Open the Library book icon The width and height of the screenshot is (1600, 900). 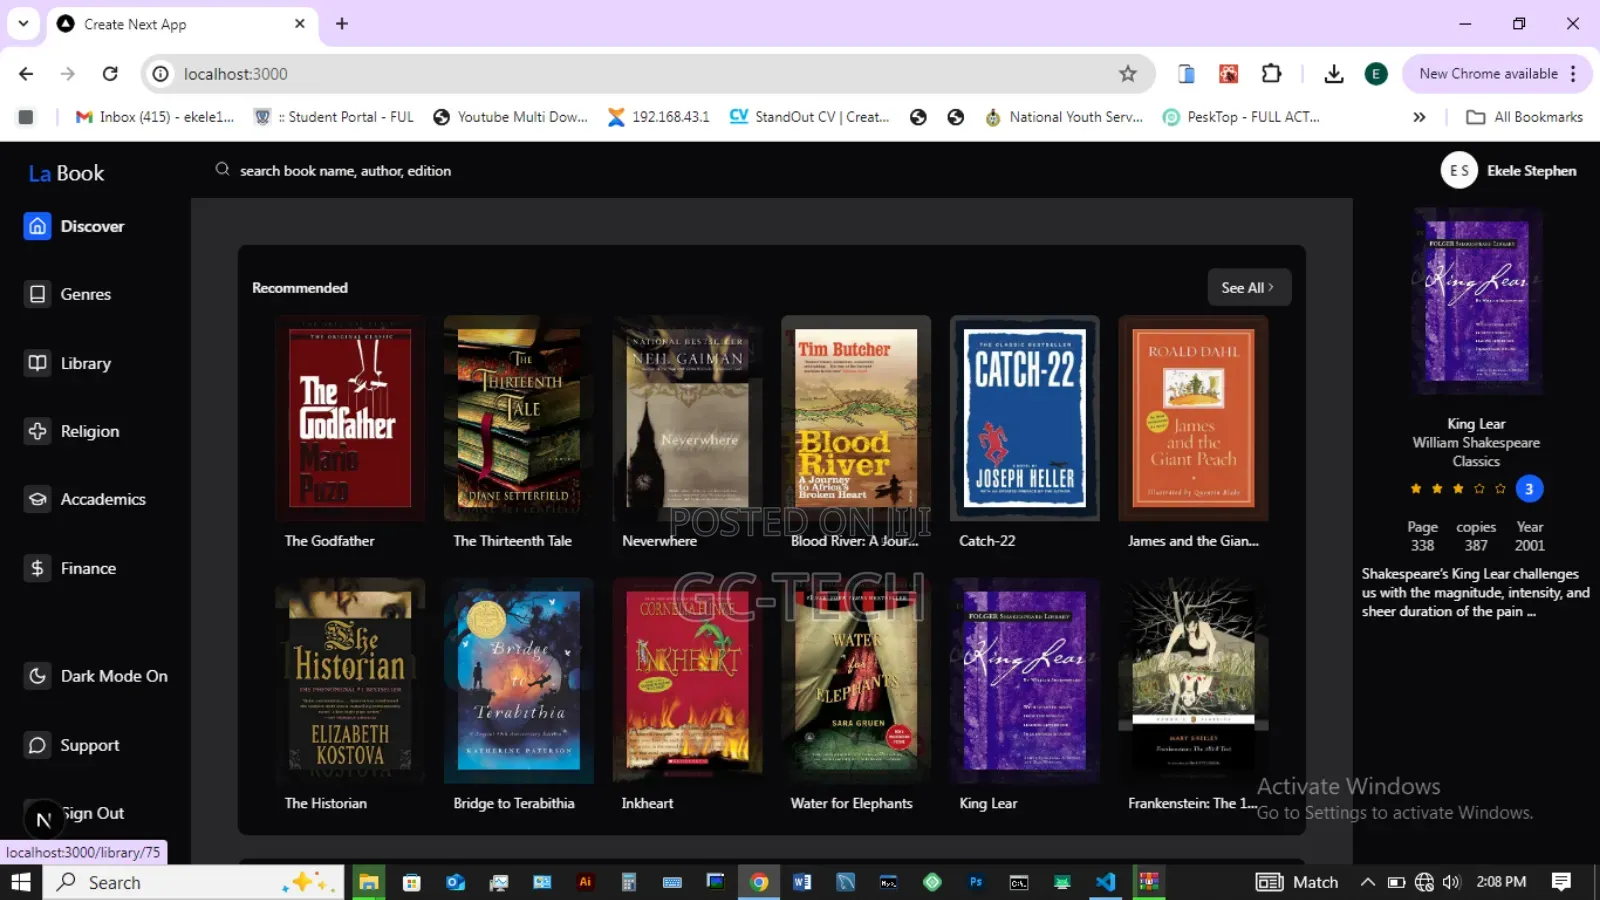pos(37,363)
